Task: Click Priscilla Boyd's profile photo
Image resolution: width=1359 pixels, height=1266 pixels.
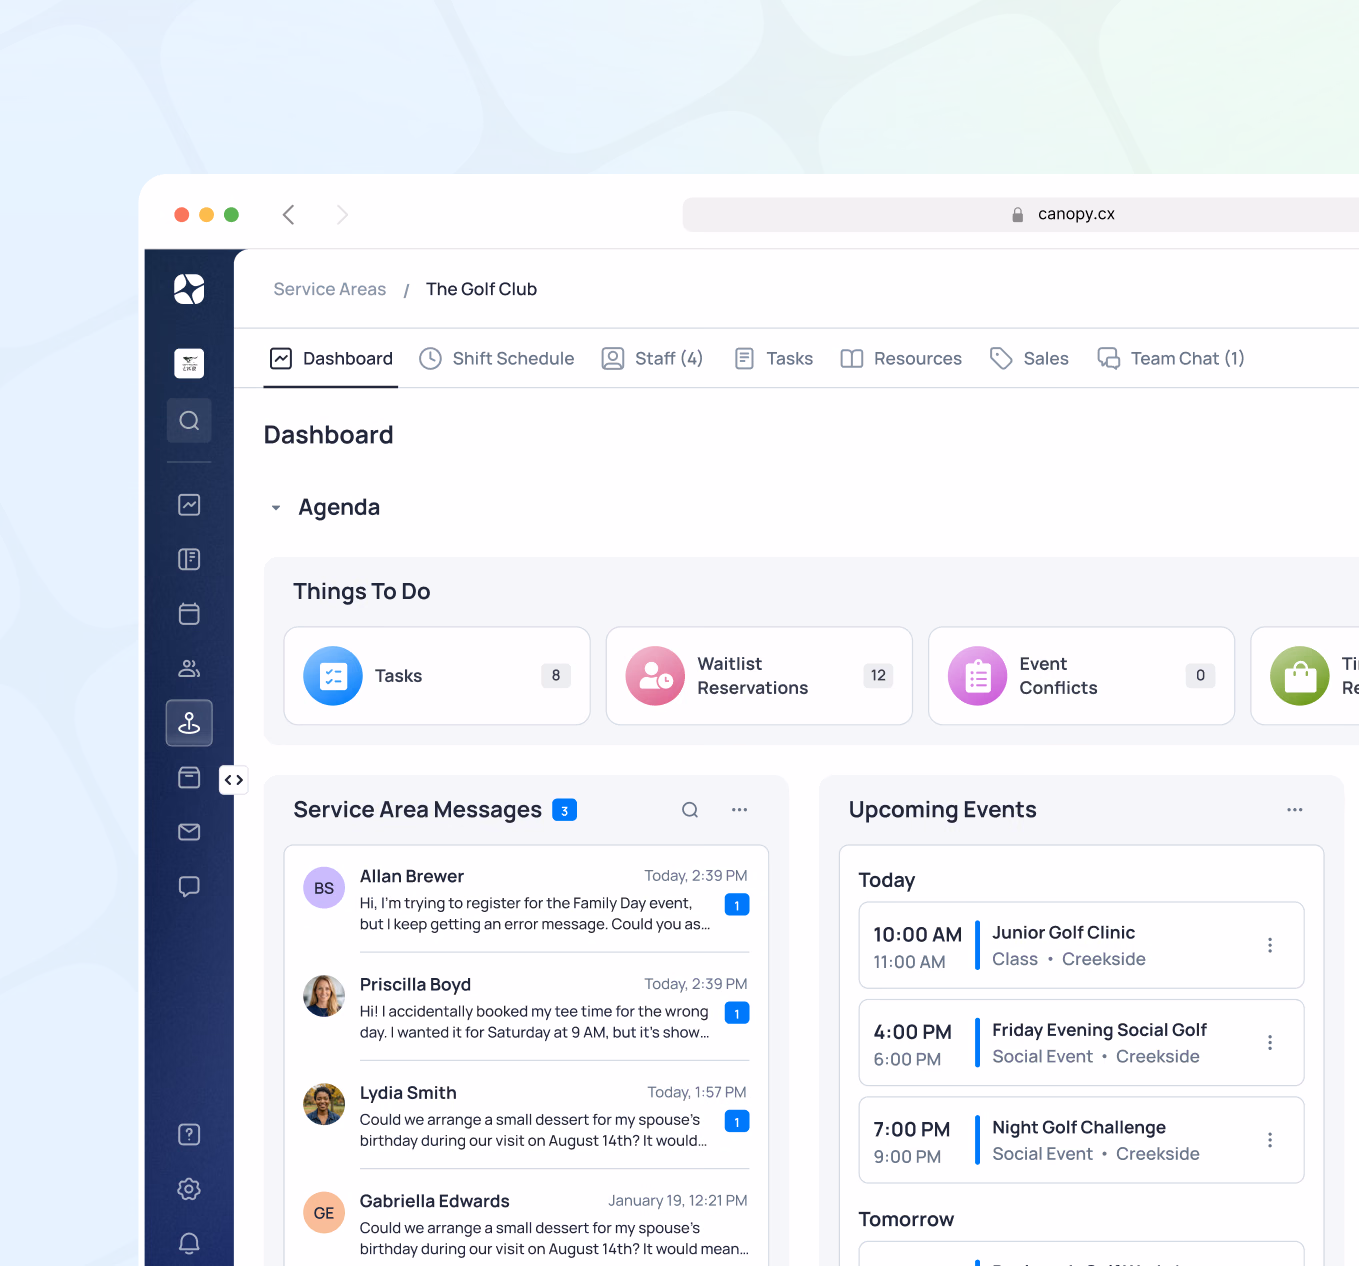Action: (x=324, y=996)
